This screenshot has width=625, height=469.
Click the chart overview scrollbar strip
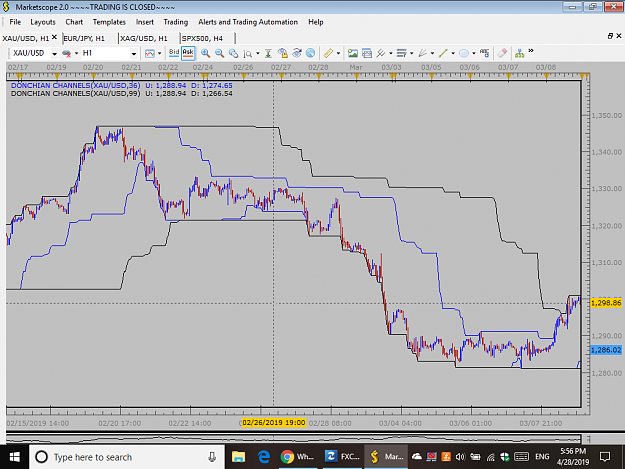click(x=293, y=439)
